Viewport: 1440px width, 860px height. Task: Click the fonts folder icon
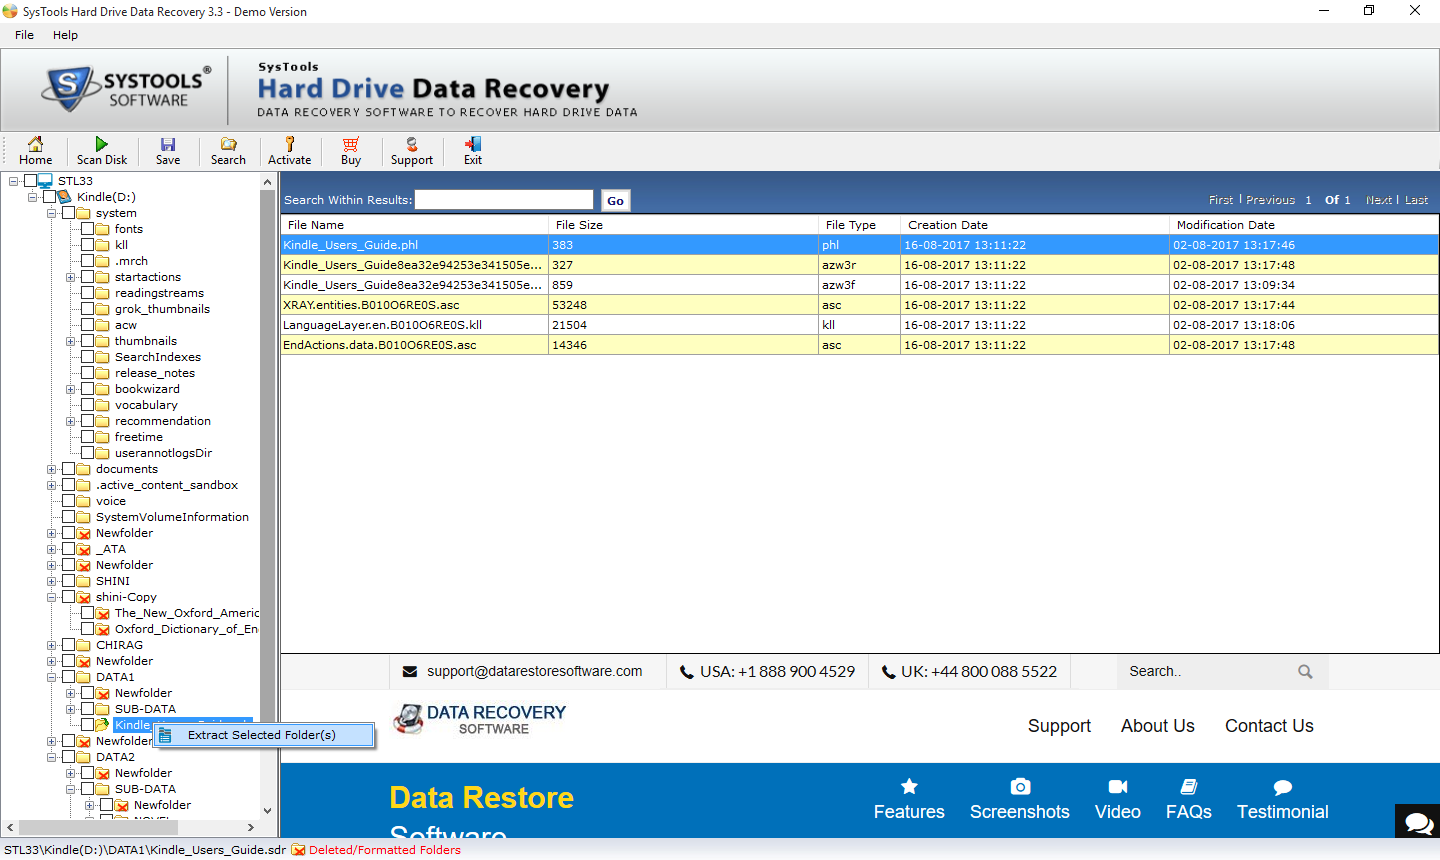click(103, 229)
